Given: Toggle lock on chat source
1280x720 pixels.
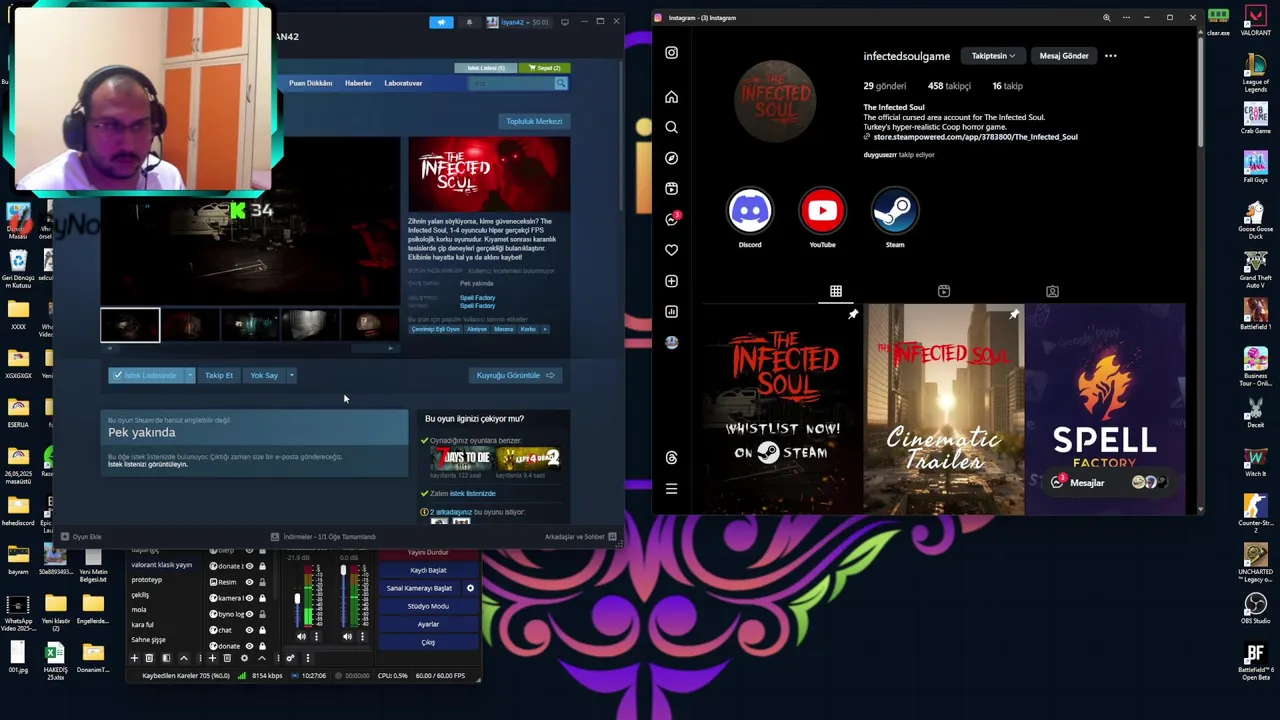Looking at the screenshot, I should (x=263, y=630).
